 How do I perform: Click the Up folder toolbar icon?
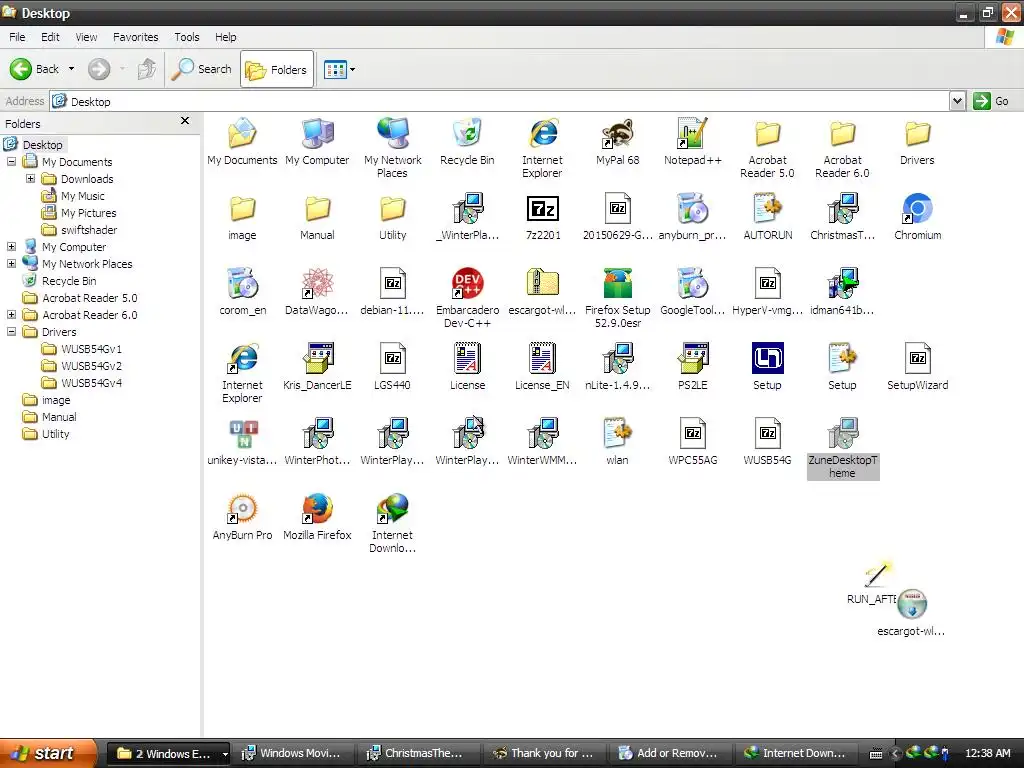click(x=147, y=69)
